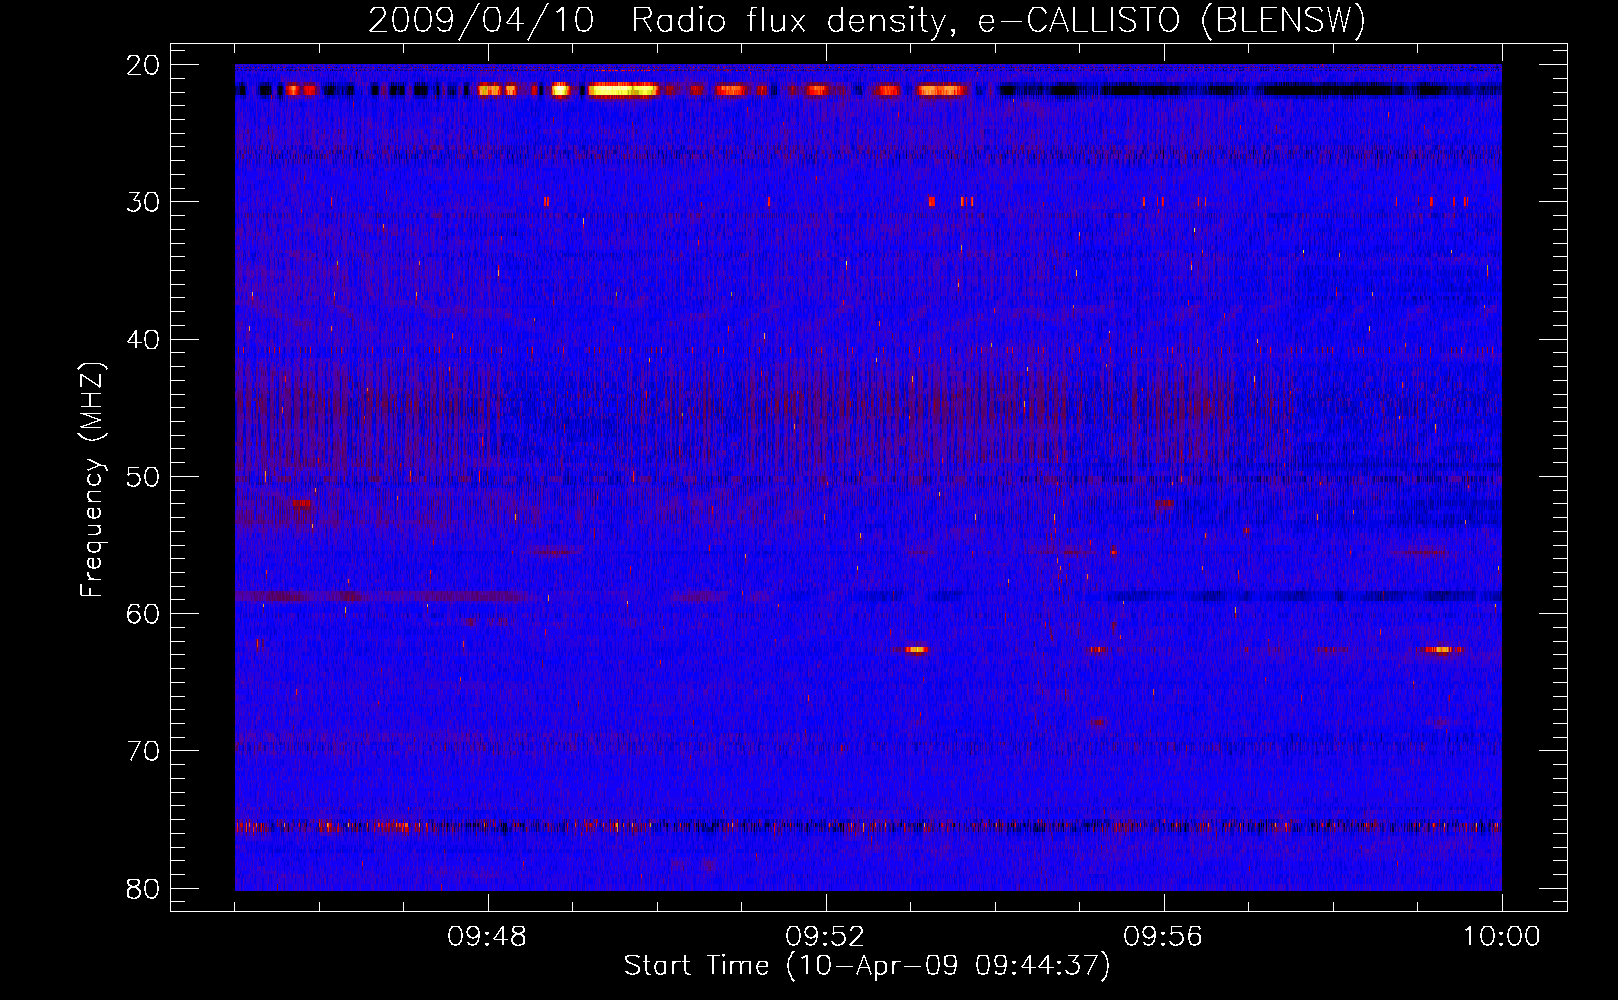Click the 'Start Time (10-Apr-09 09:44:37)' axis label
The width and height of the screenshot is (1618, 1000).
867,966
